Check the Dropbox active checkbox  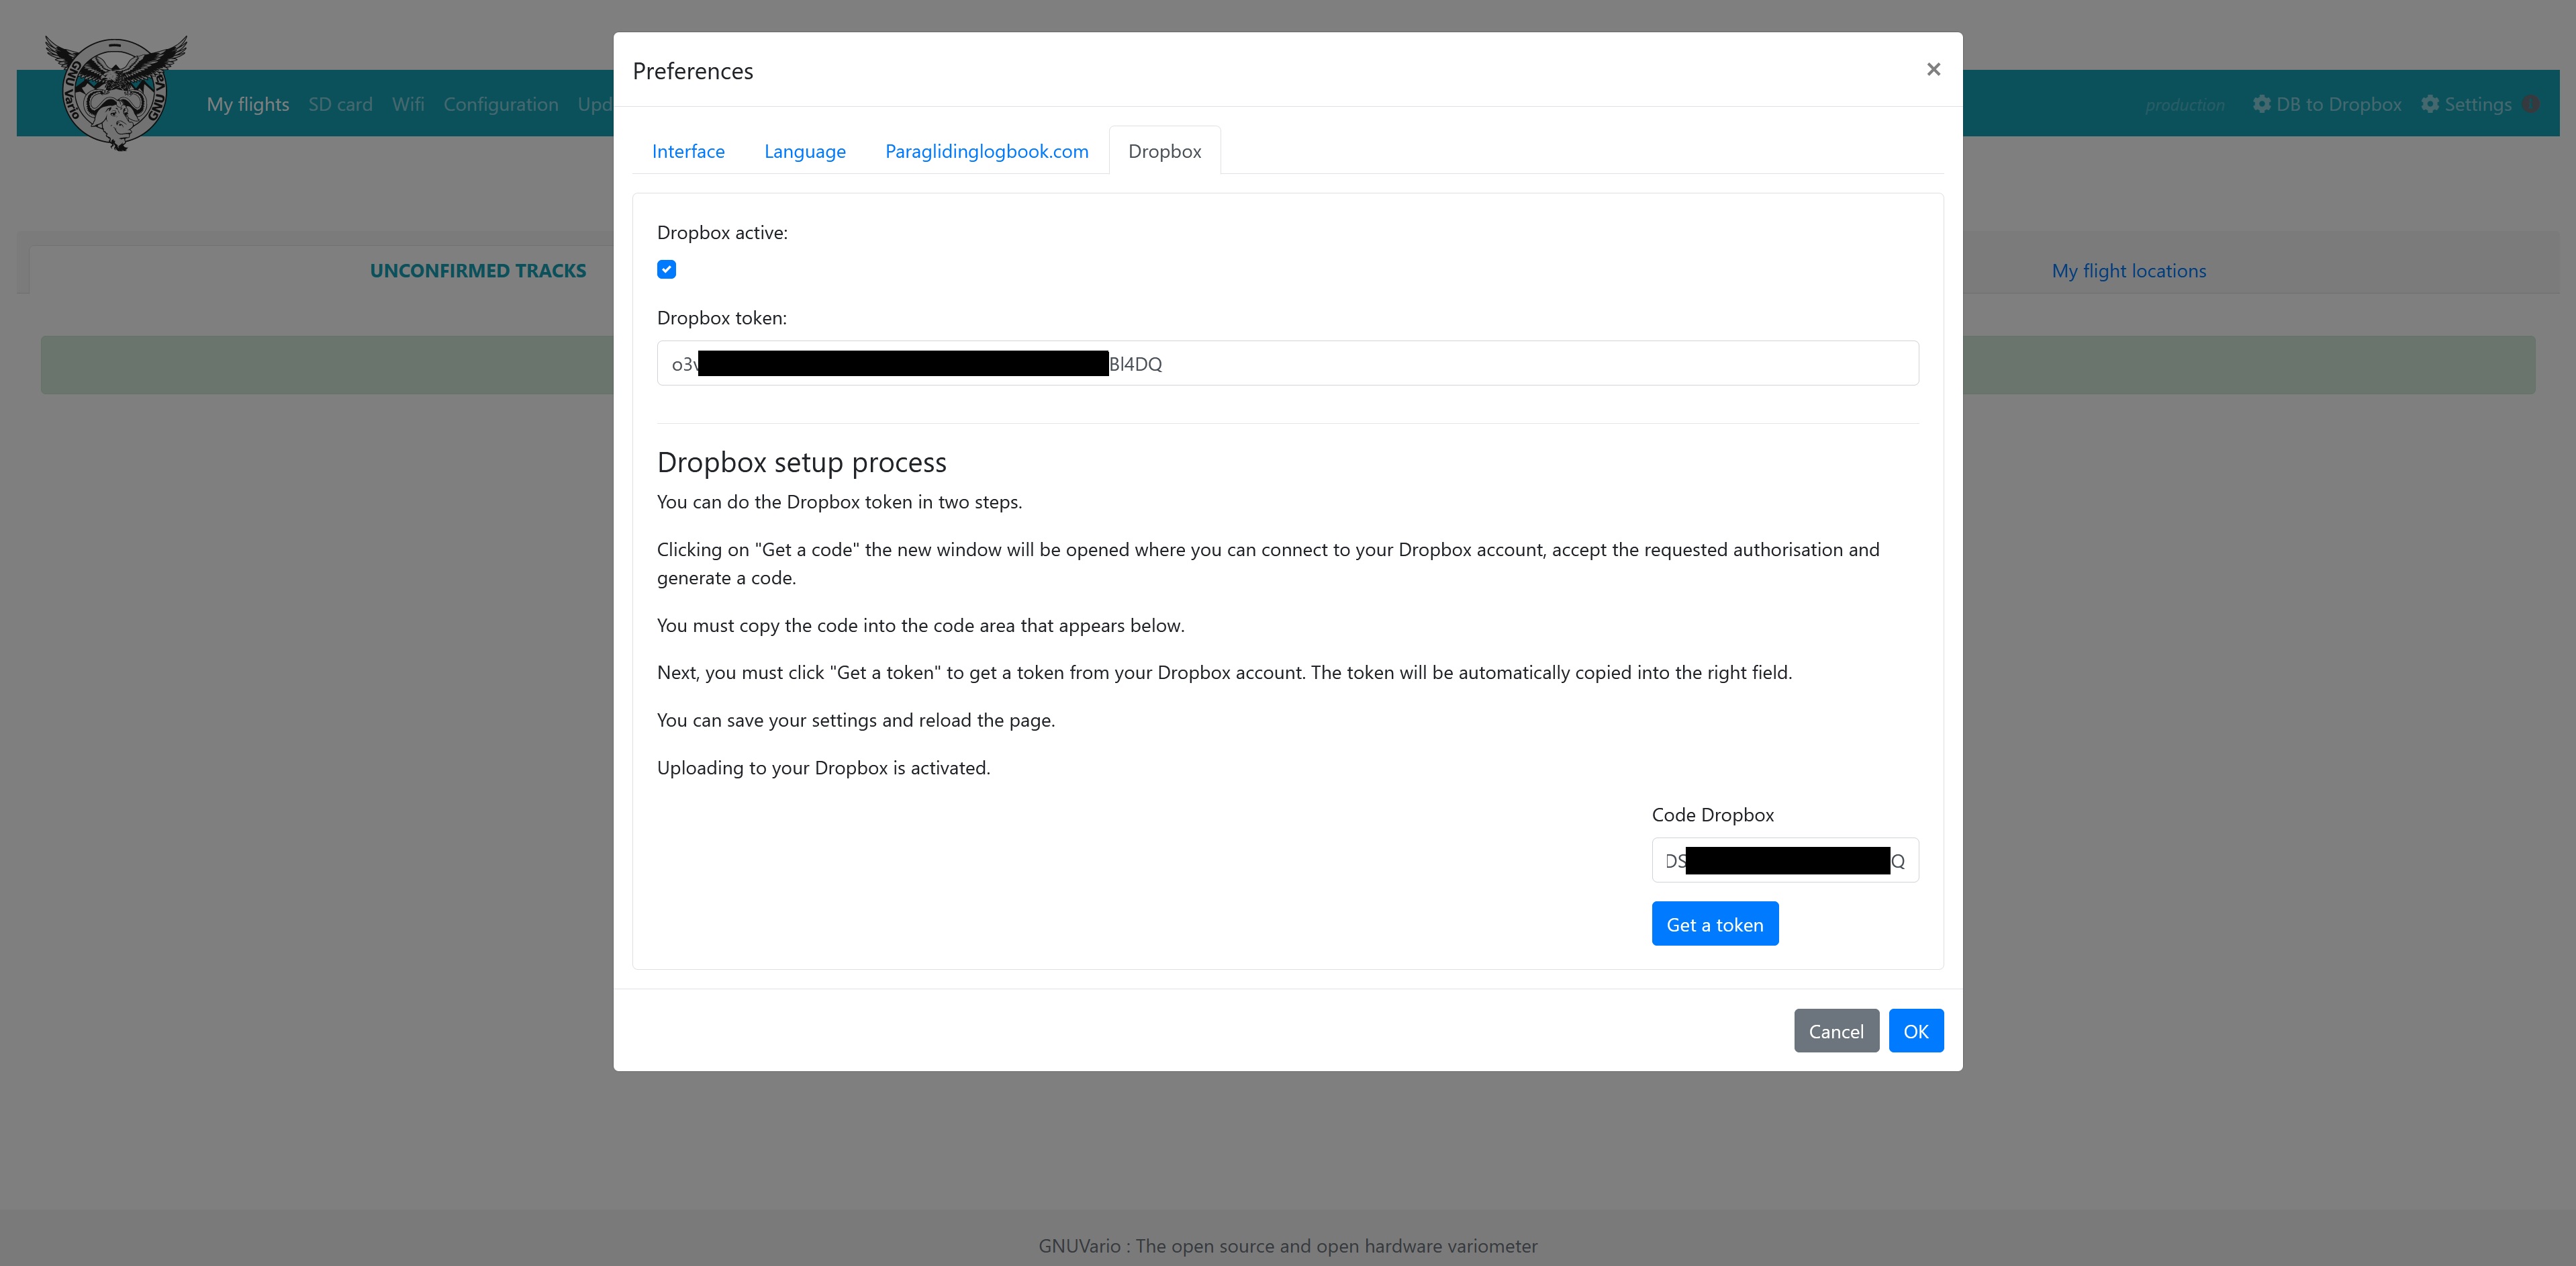click(x=667, y=268)
